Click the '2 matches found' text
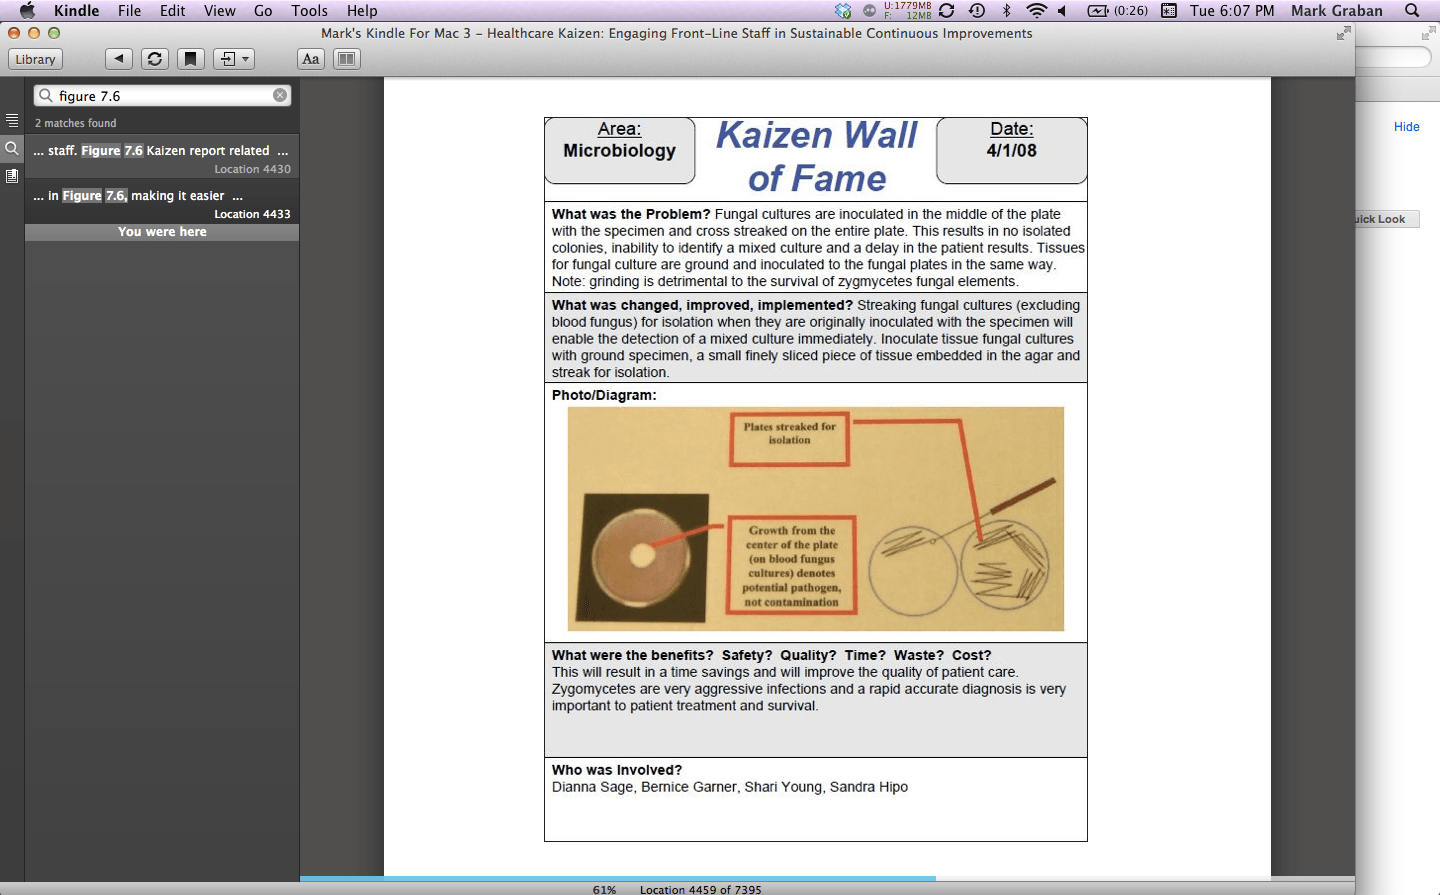1440x895 pixels. (76, 123)
